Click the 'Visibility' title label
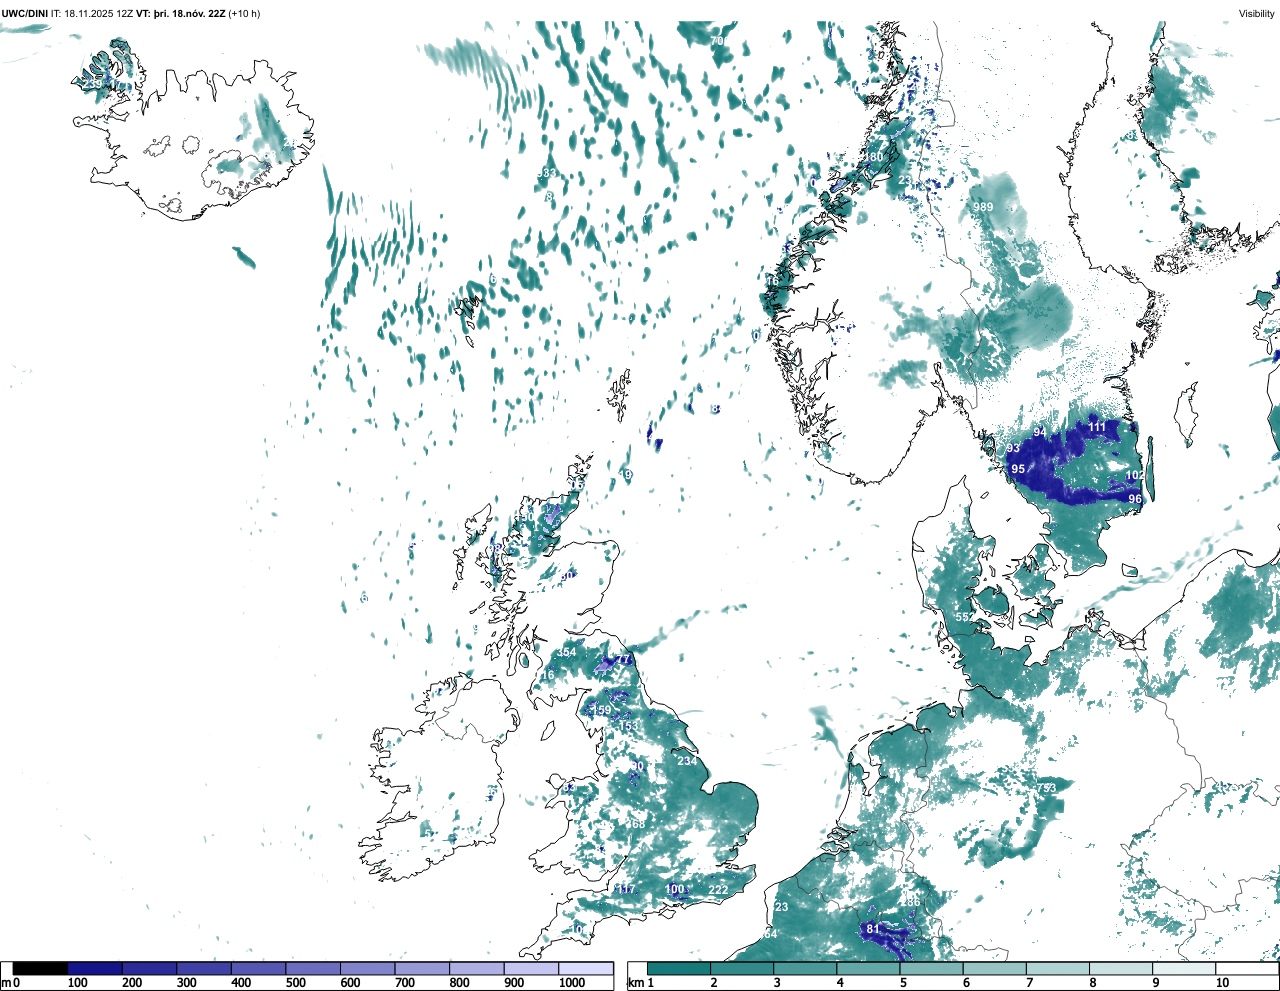Image resolution: width=1280 pixels, height=991 pixels. tap(1256, 13)
